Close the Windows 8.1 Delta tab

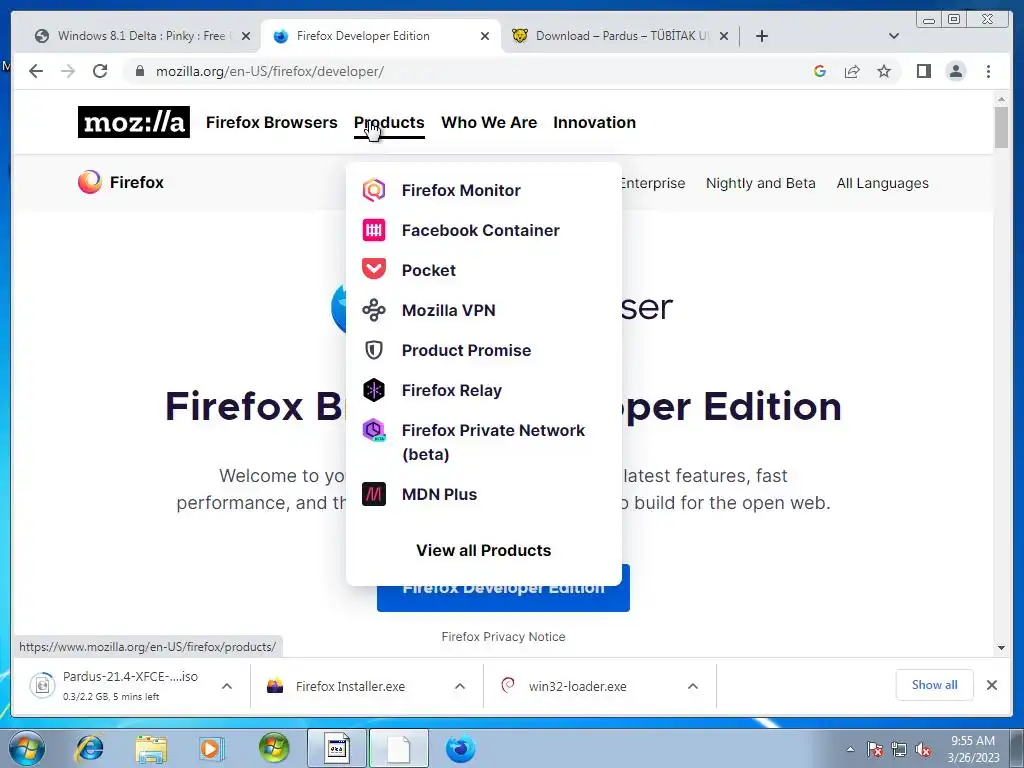[x=246, y=36]
